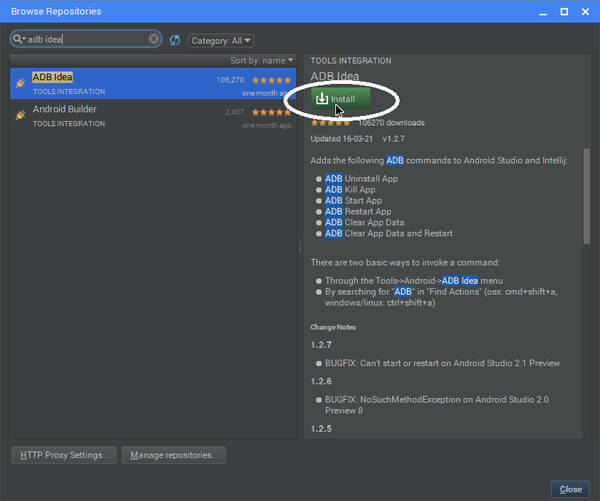Reload the plugin list with refresh icon
Screen dimensions: 600x501
(175, 40)
